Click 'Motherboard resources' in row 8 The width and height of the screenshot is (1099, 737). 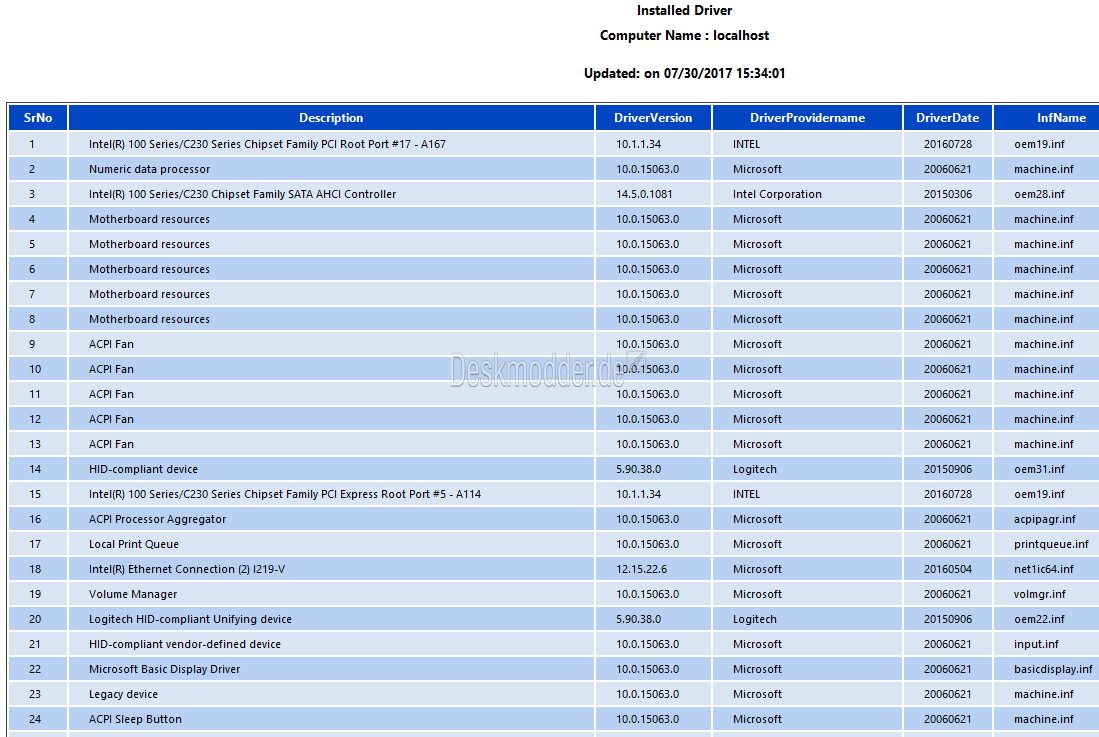149,319
